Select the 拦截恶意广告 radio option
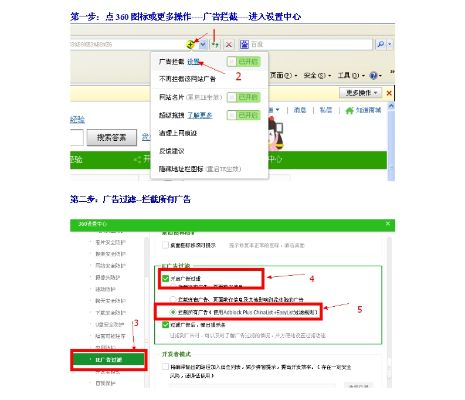This screenshot has width=465, height=400. pyautogui.click(x=173, y=299)
